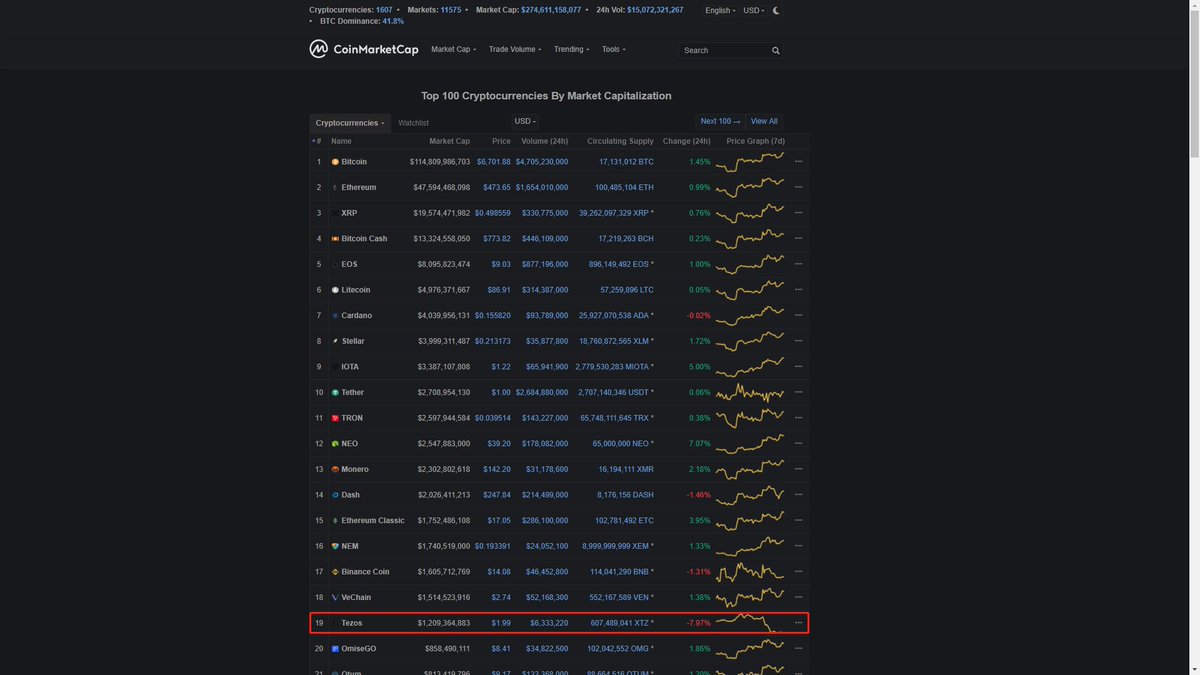Open Tezos row more-options dots

798,623
